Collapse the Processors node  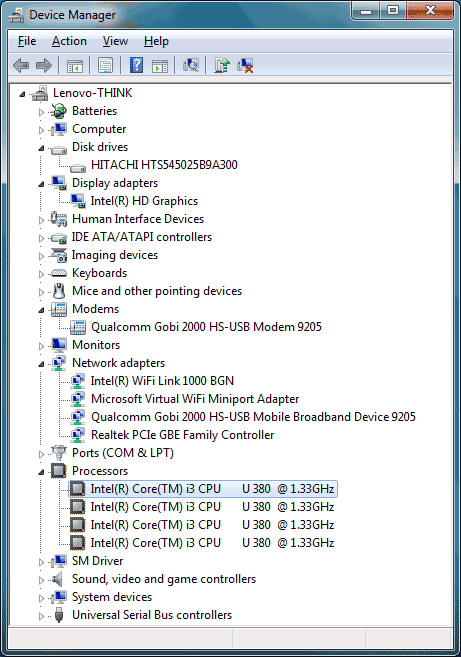pyautogui.click(x=41, y=473)
